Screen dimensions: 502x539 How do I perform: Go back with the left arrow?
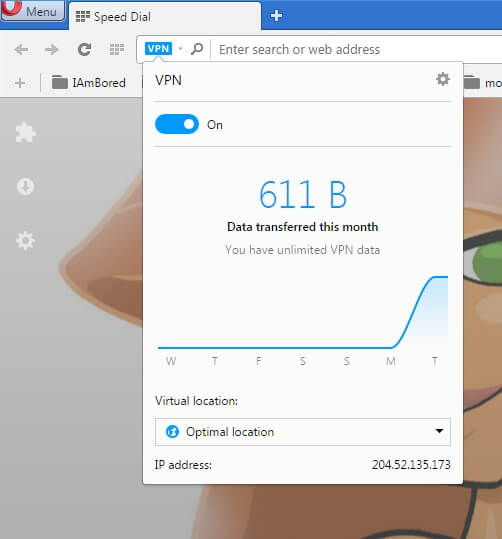[21, 50]
